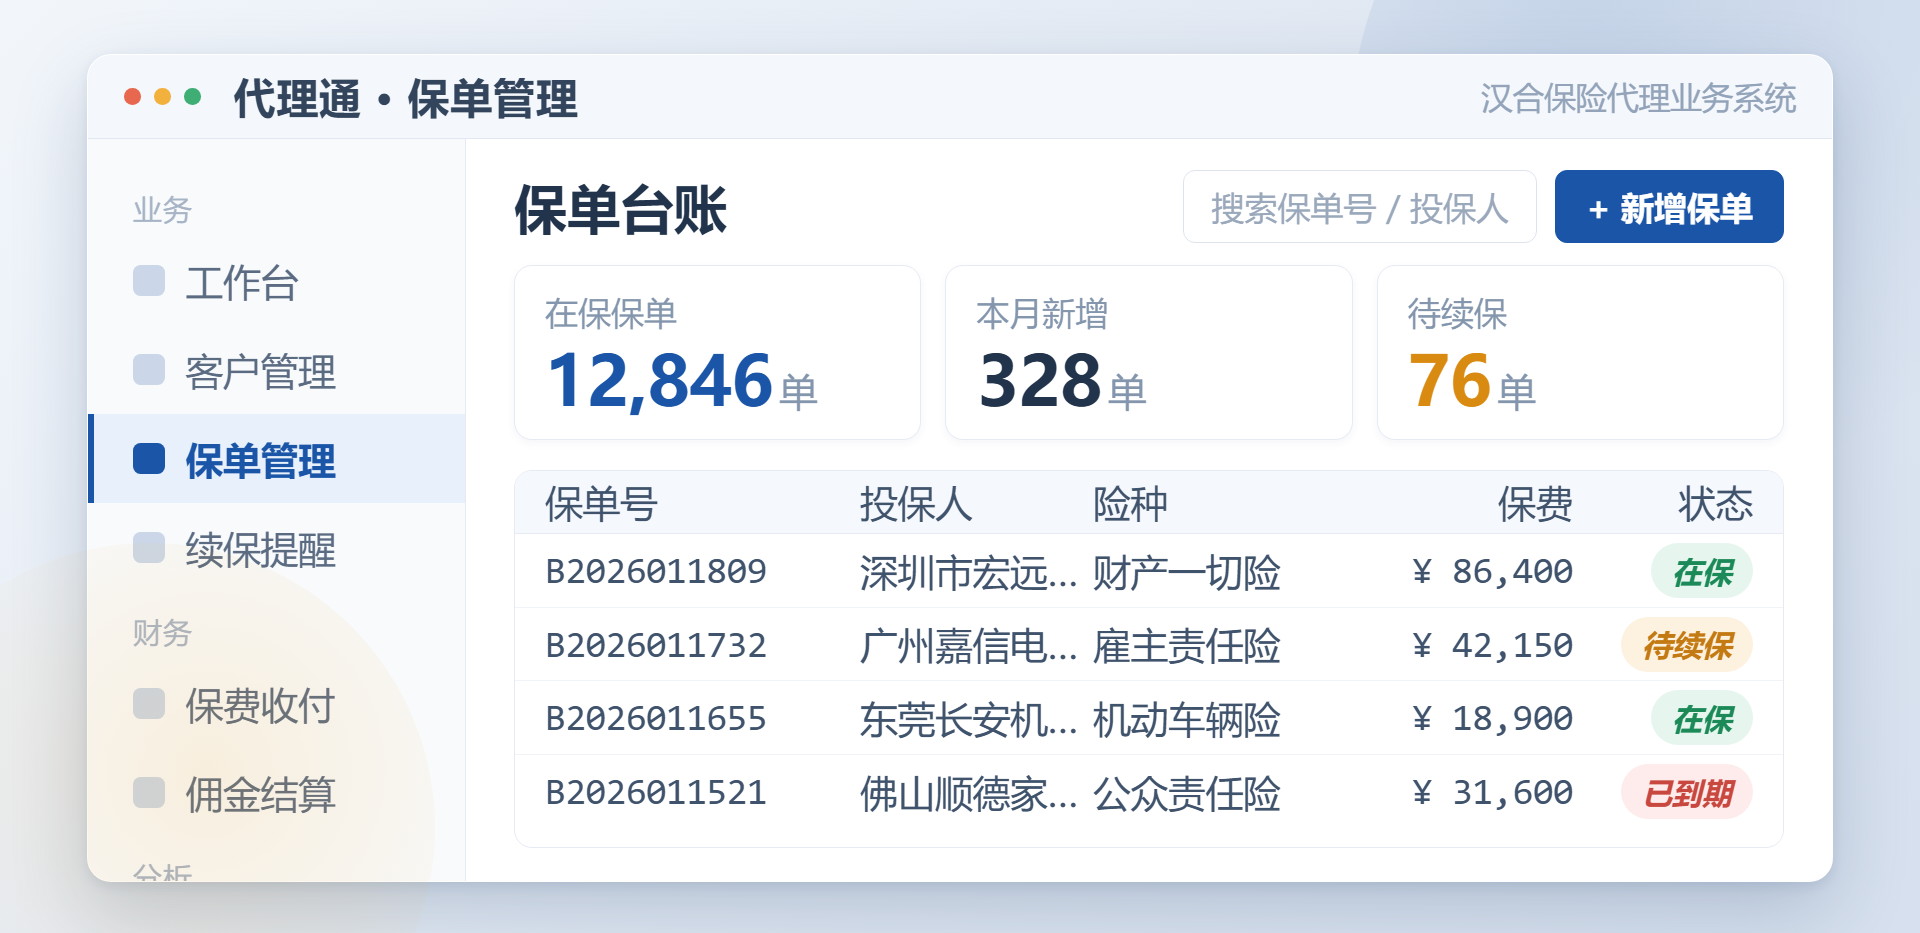Viewport: 1920px width, 933px height.
Task: Click the green window maximize dot
Action: [x=192, y=96]
